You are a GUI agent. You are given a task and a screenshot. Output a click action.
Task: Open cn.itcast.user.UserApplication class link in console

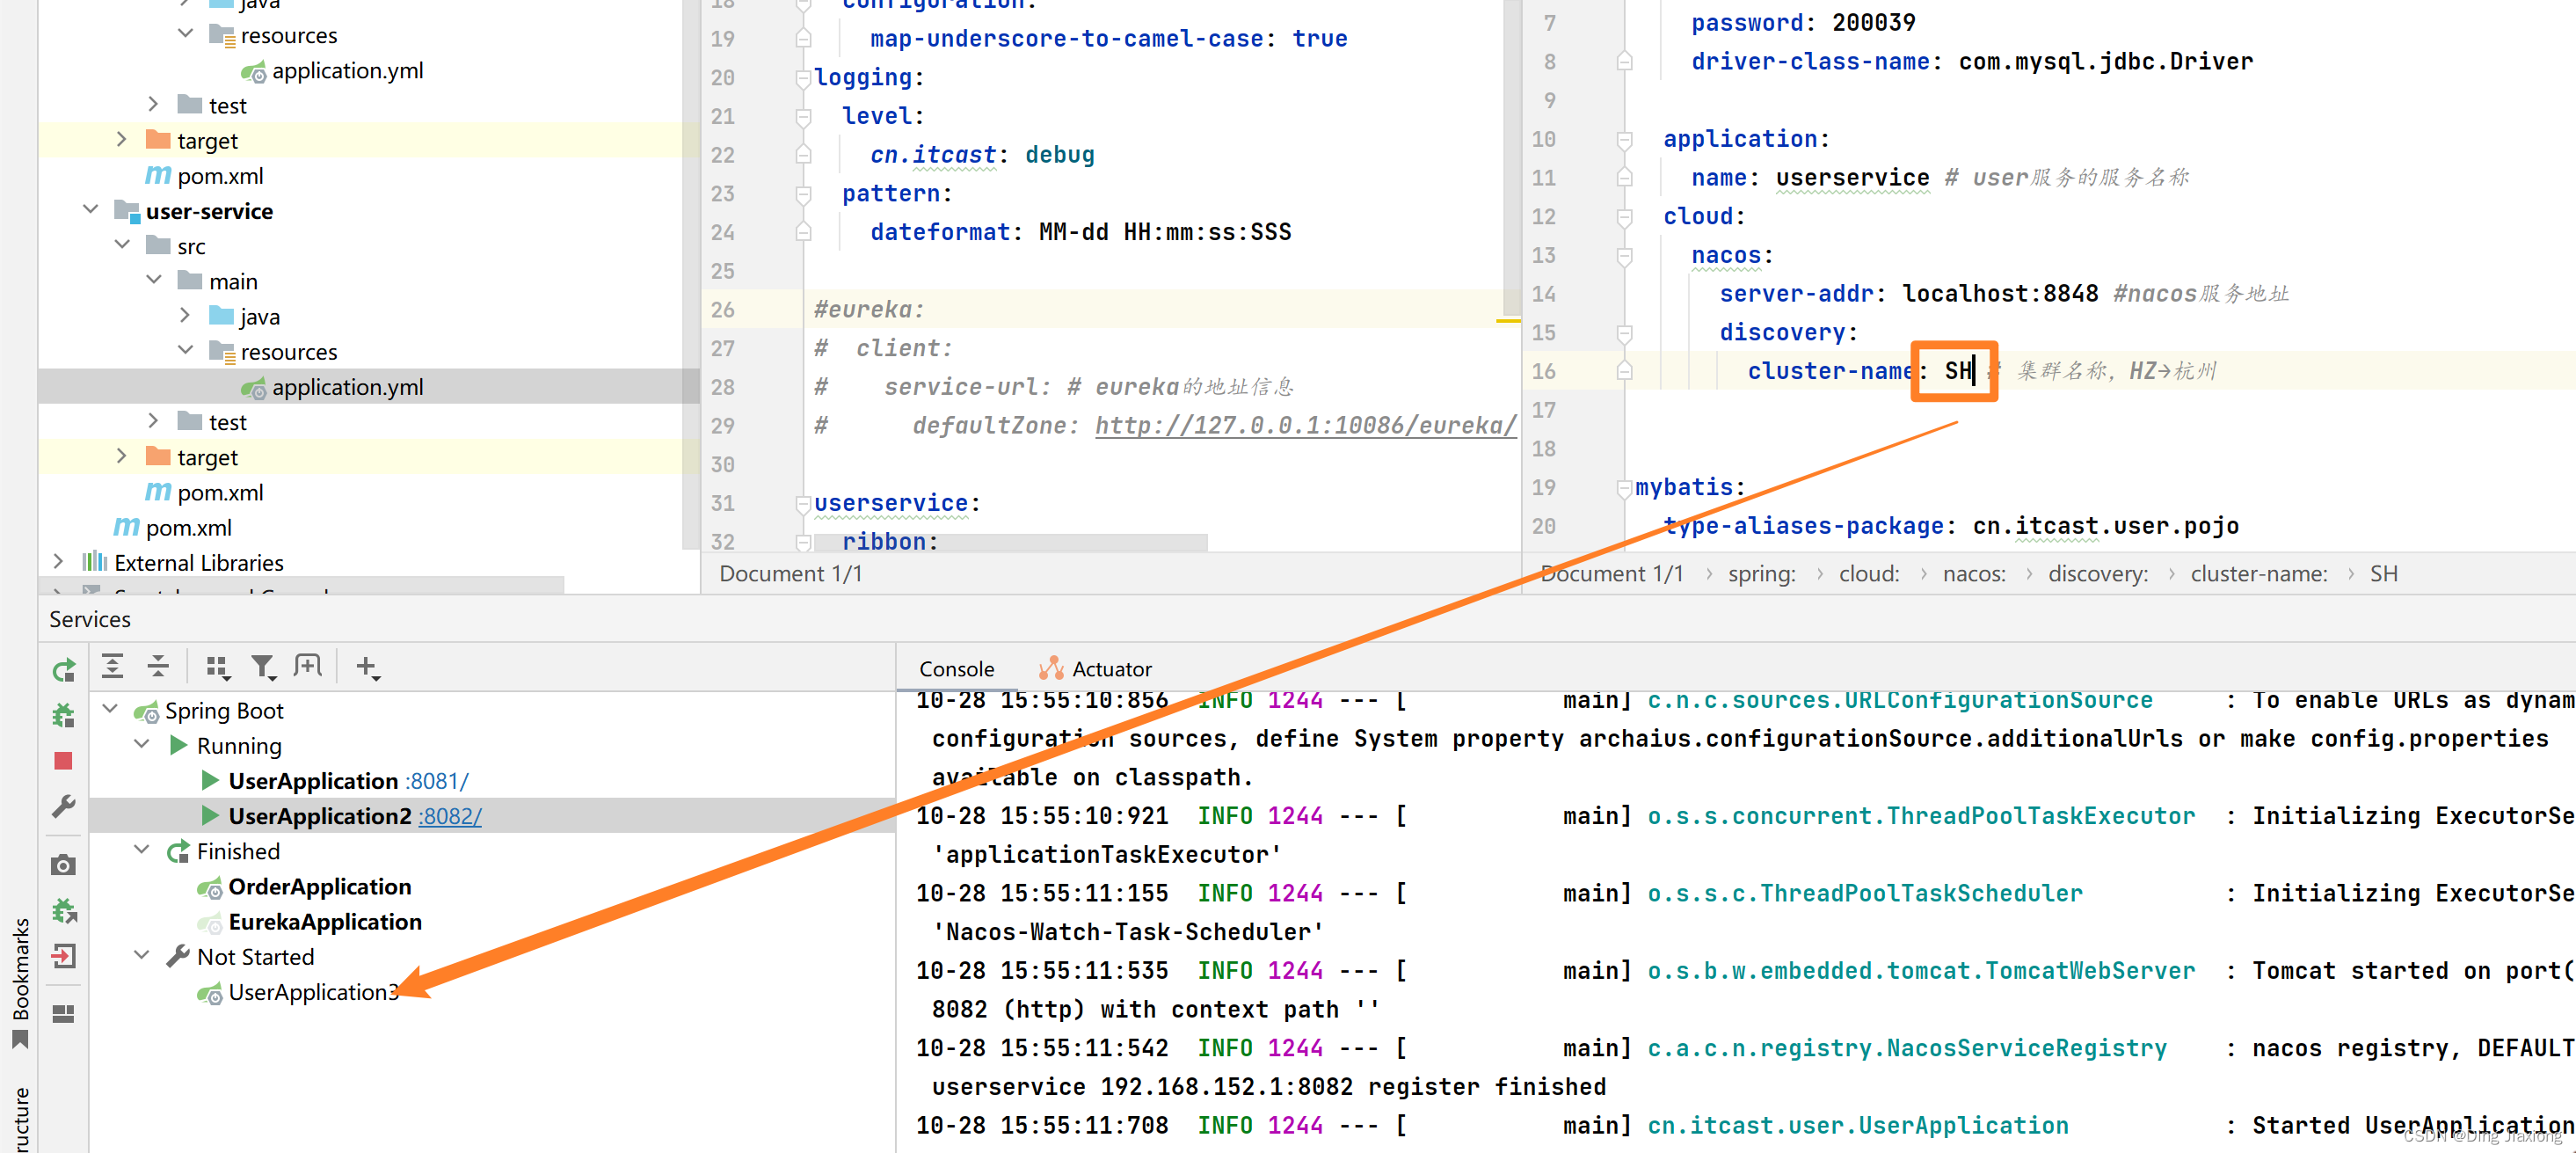pyautogui.click(x=1858, y=1125)
